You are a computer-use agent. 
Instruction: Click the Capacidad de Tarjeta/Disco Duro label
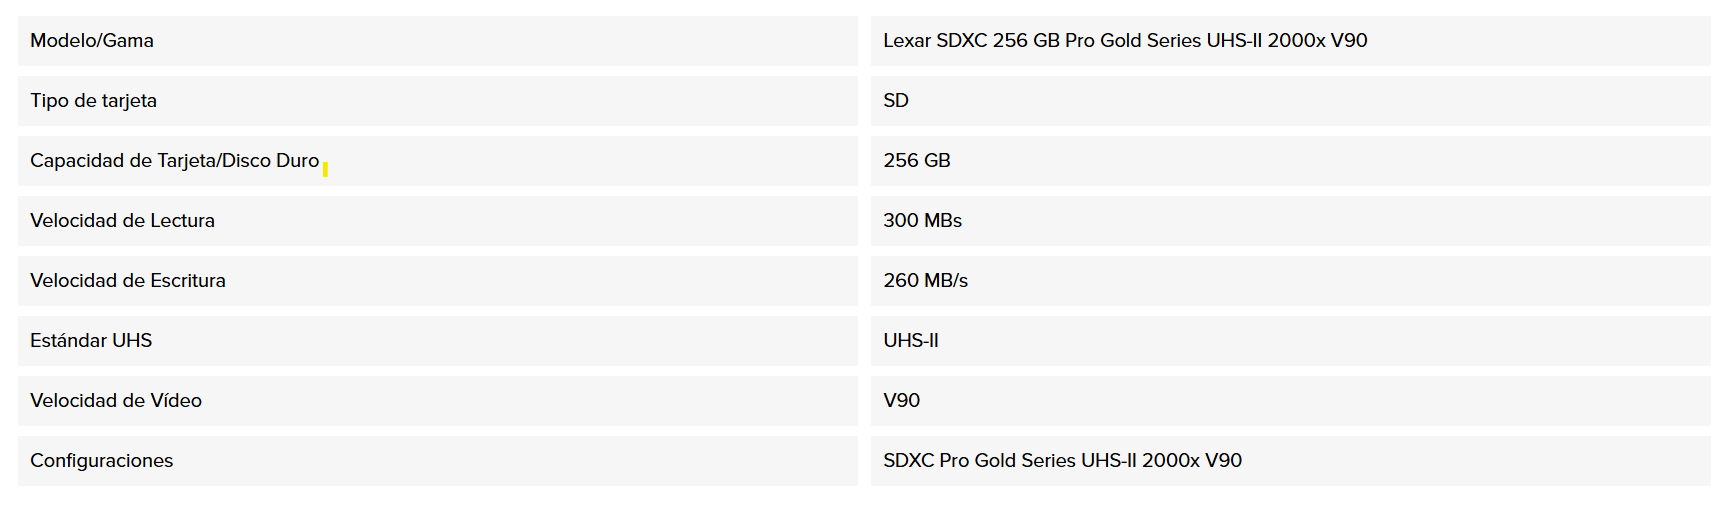coord(174,161)
